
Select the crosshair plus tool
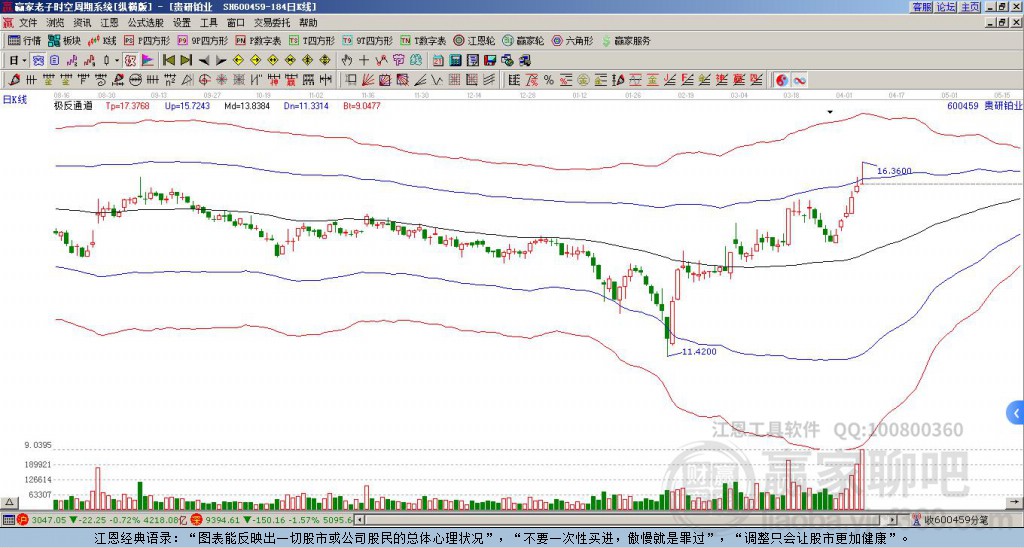[x=364, y=61]
